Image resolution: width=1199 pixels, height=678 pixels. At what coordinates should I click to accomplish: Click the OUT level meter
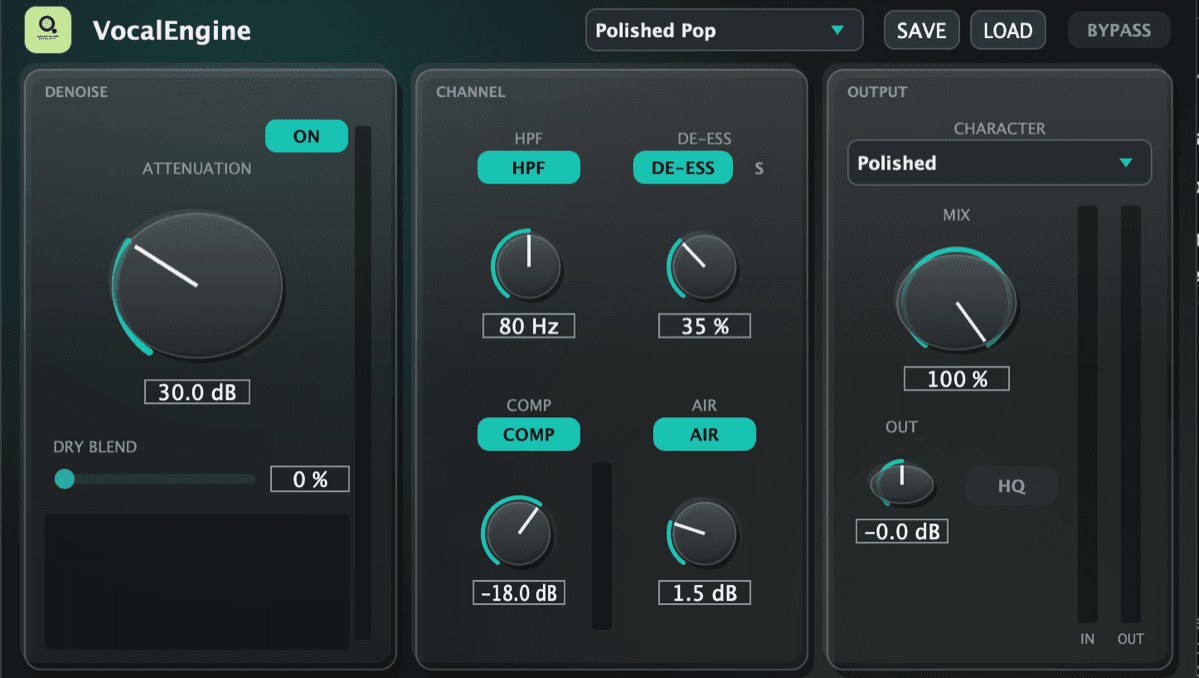pyautogui.click(x=1130, y=414)
